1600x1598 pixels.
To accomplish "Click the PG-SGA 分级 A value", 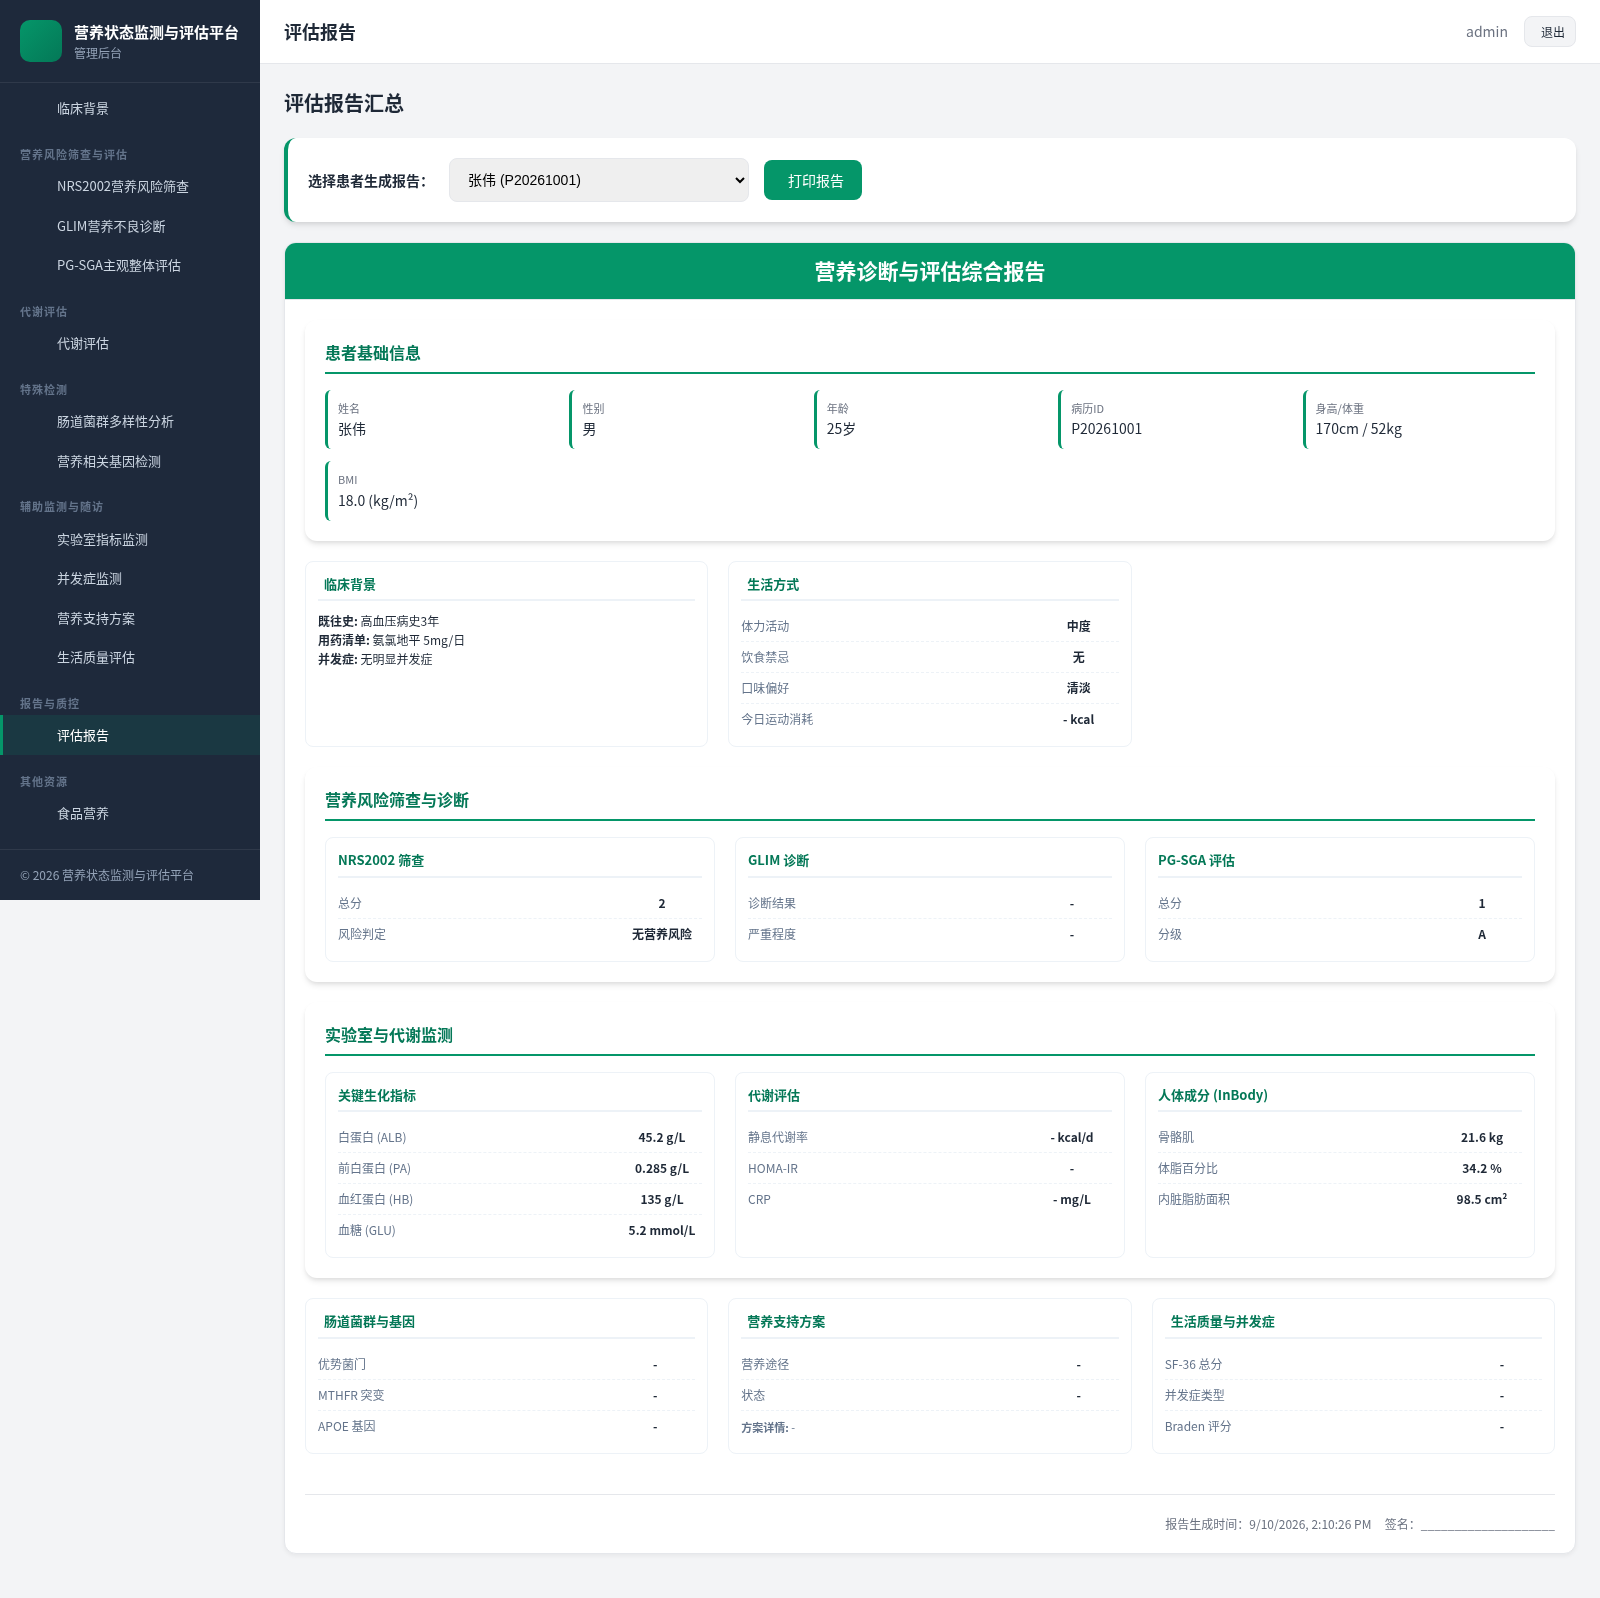I will (x=1481, y=934).
